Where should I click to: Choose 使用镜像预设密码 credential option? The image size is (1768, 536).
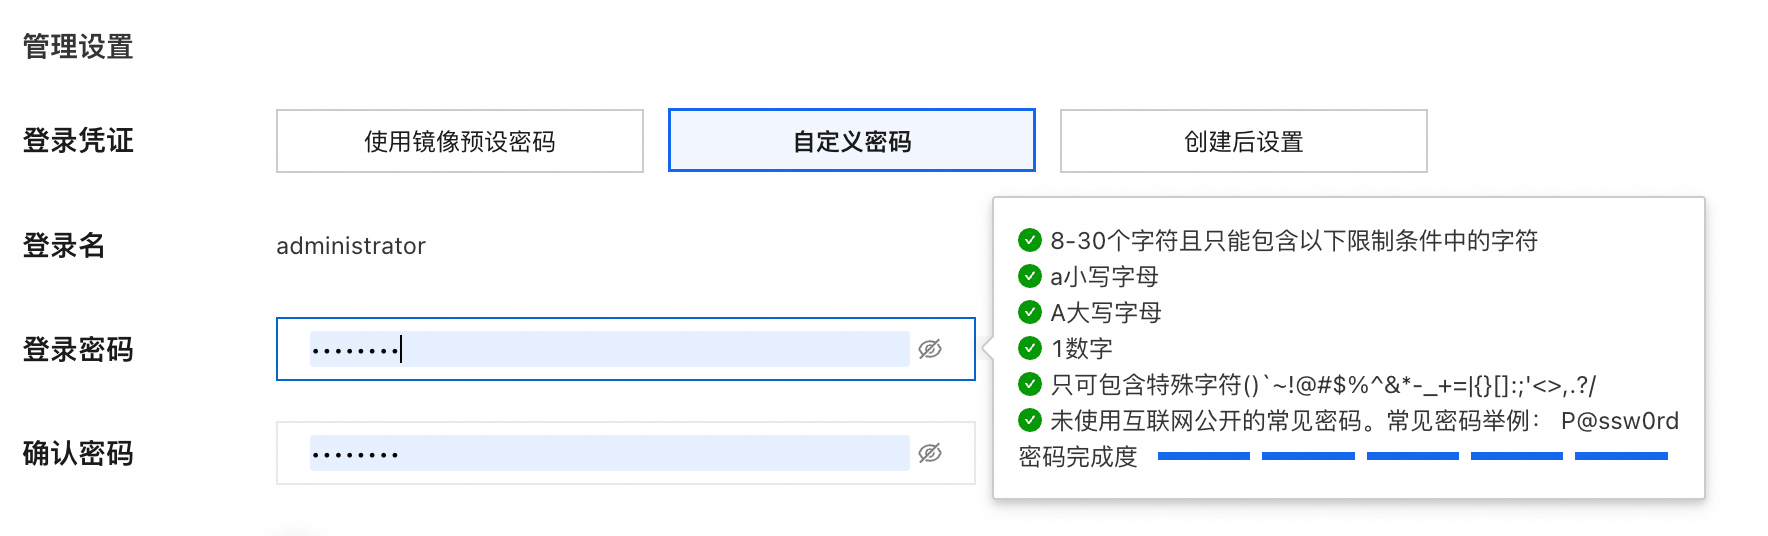click(459, 141)
